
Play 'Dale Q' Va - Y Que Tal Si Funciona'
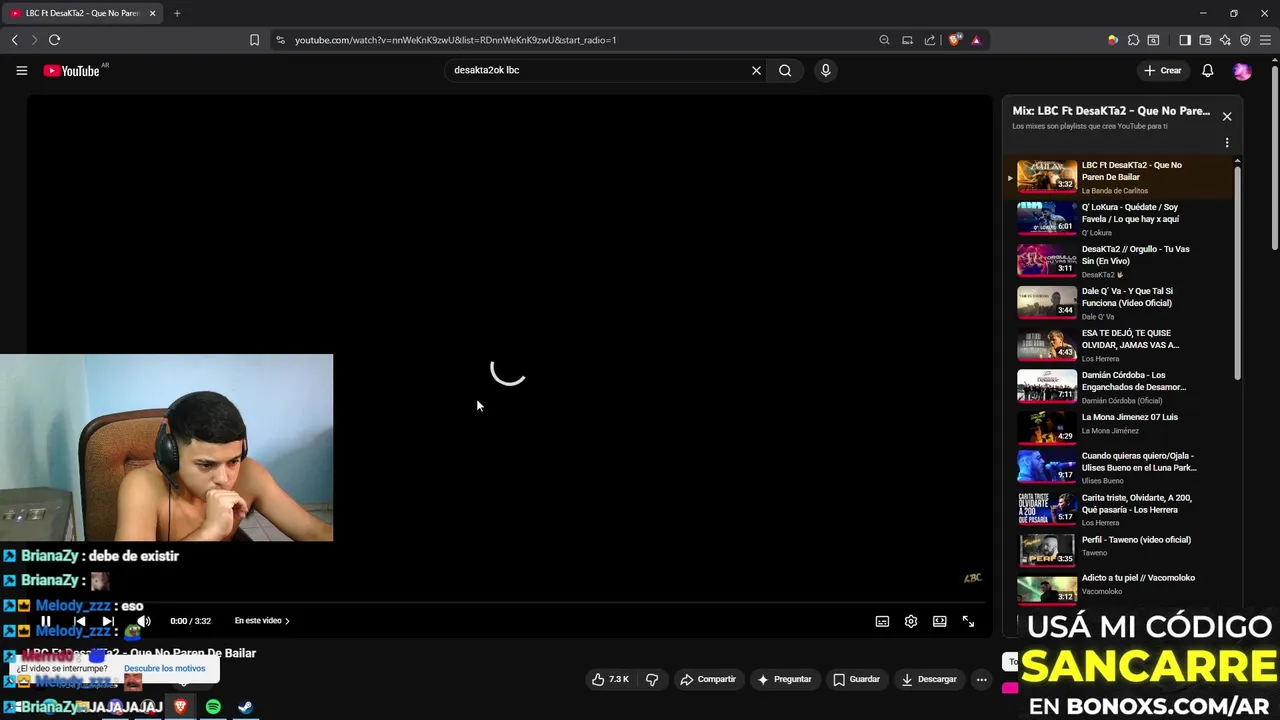click(1120, 303)
